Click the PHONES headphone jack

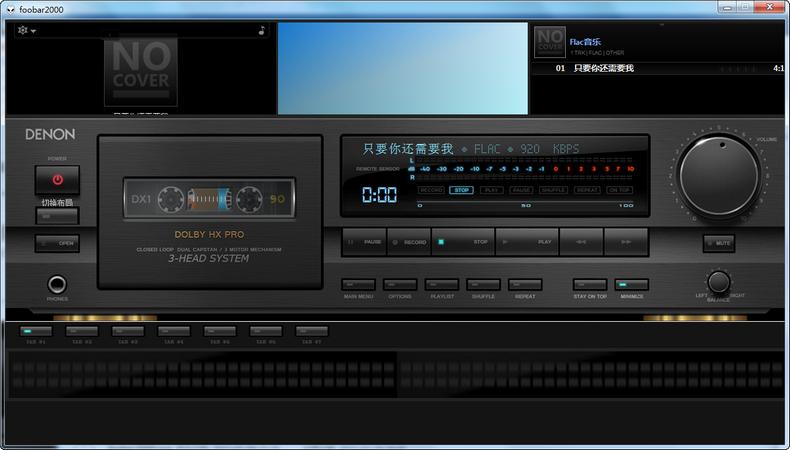tap(57, 285)
